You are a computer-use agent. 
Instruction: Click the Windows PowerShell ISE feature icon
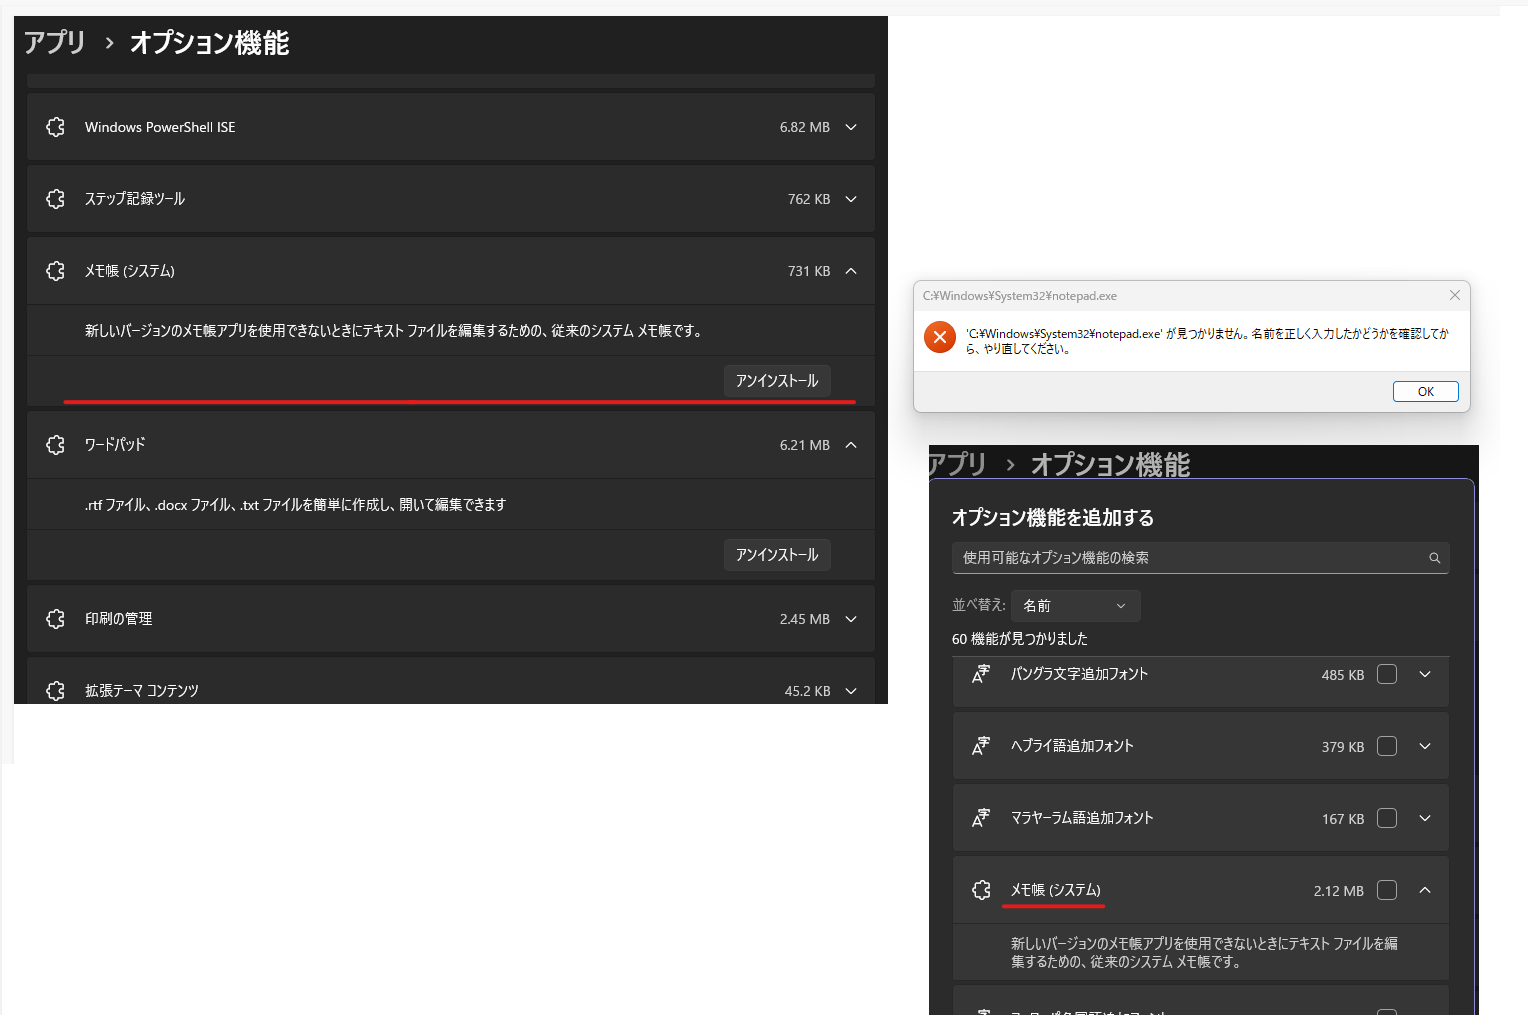click(x=56, y=127)
